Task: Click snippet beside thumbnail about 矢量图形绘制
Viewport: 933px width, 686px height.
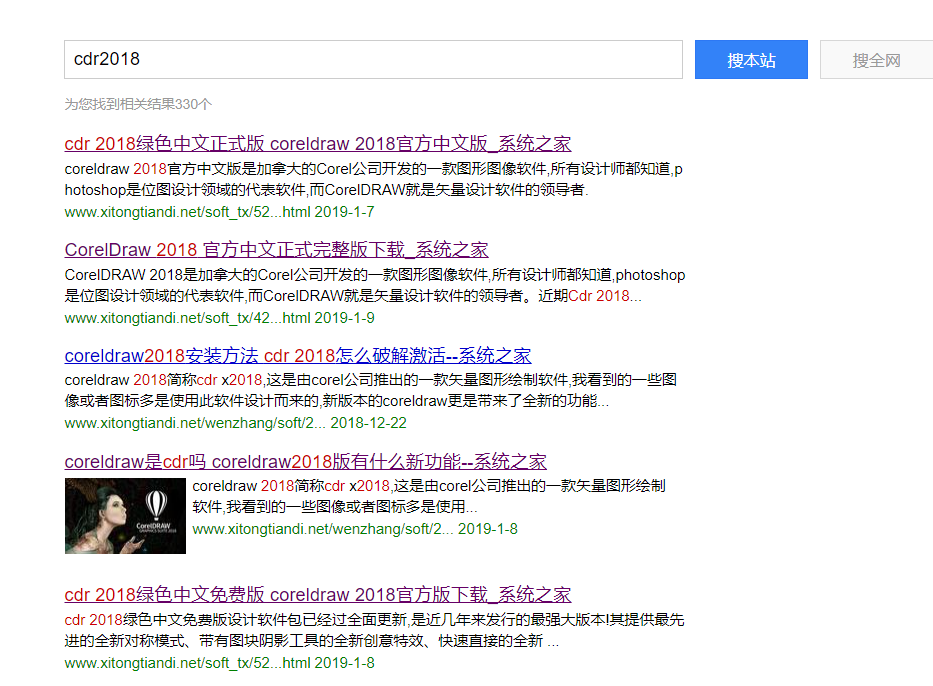Action: tap(428, 497)
